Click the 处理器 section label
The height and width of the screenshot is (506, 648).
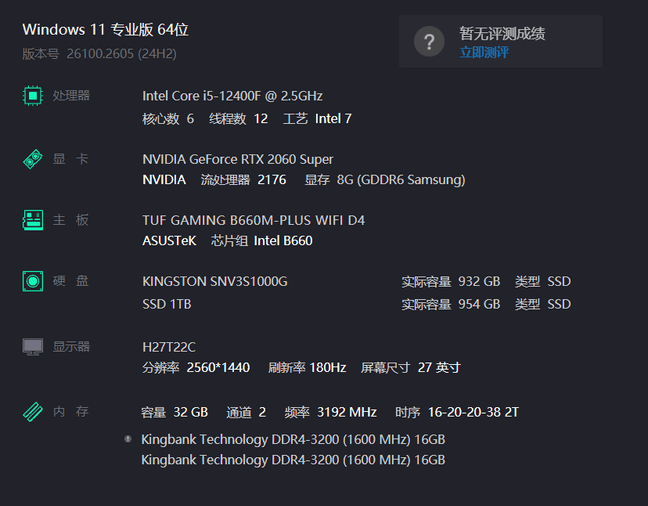coord(71,96)
